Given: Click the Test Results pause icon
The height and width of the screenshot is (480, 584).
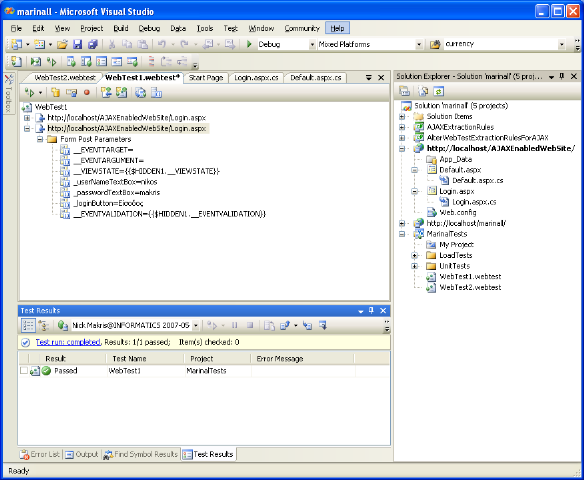Looking at the screenshot, I should [x=235, y=325].
